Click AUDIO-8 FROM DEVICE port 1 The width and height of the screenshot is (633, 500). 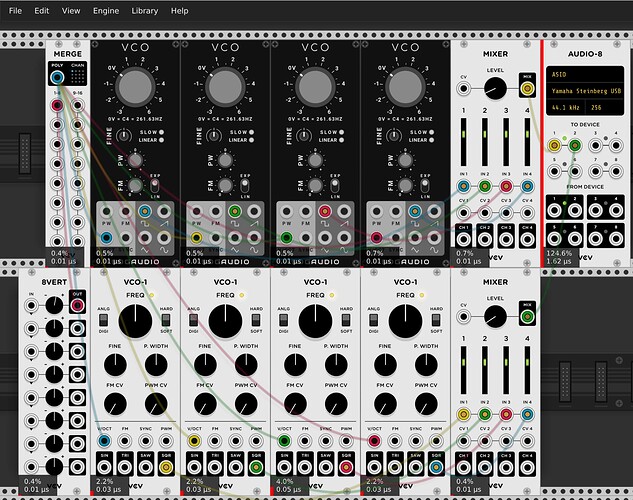pos(554,210)
